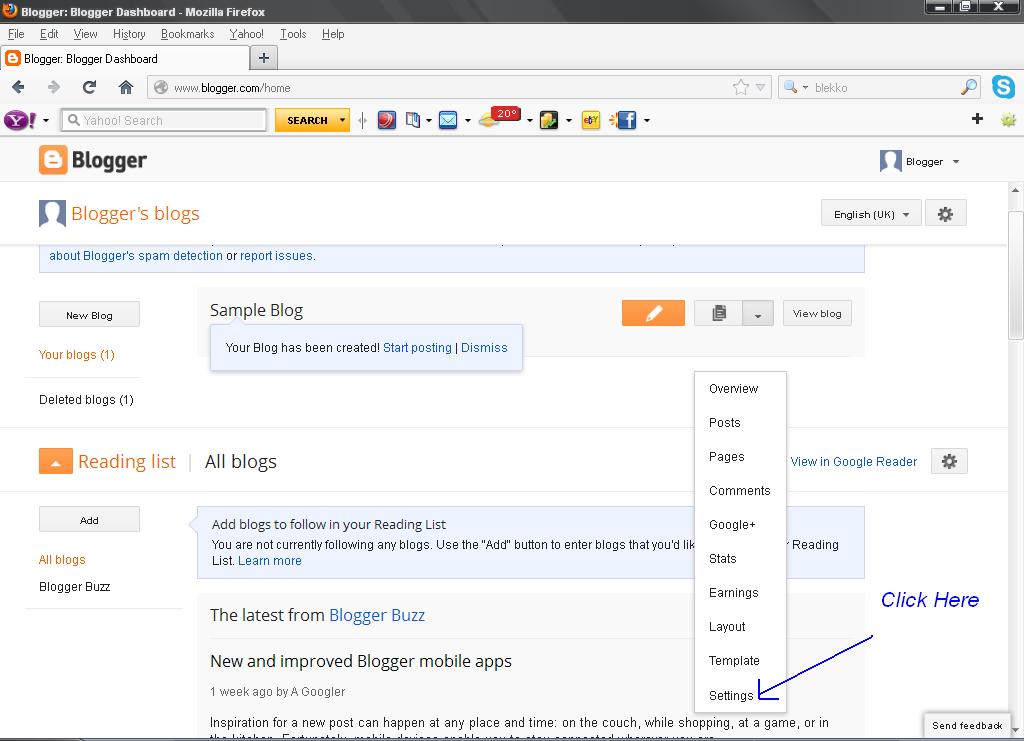Screen dimensions: 1026x741
Task: Click the Learn more link
Action: pos(270,561)
